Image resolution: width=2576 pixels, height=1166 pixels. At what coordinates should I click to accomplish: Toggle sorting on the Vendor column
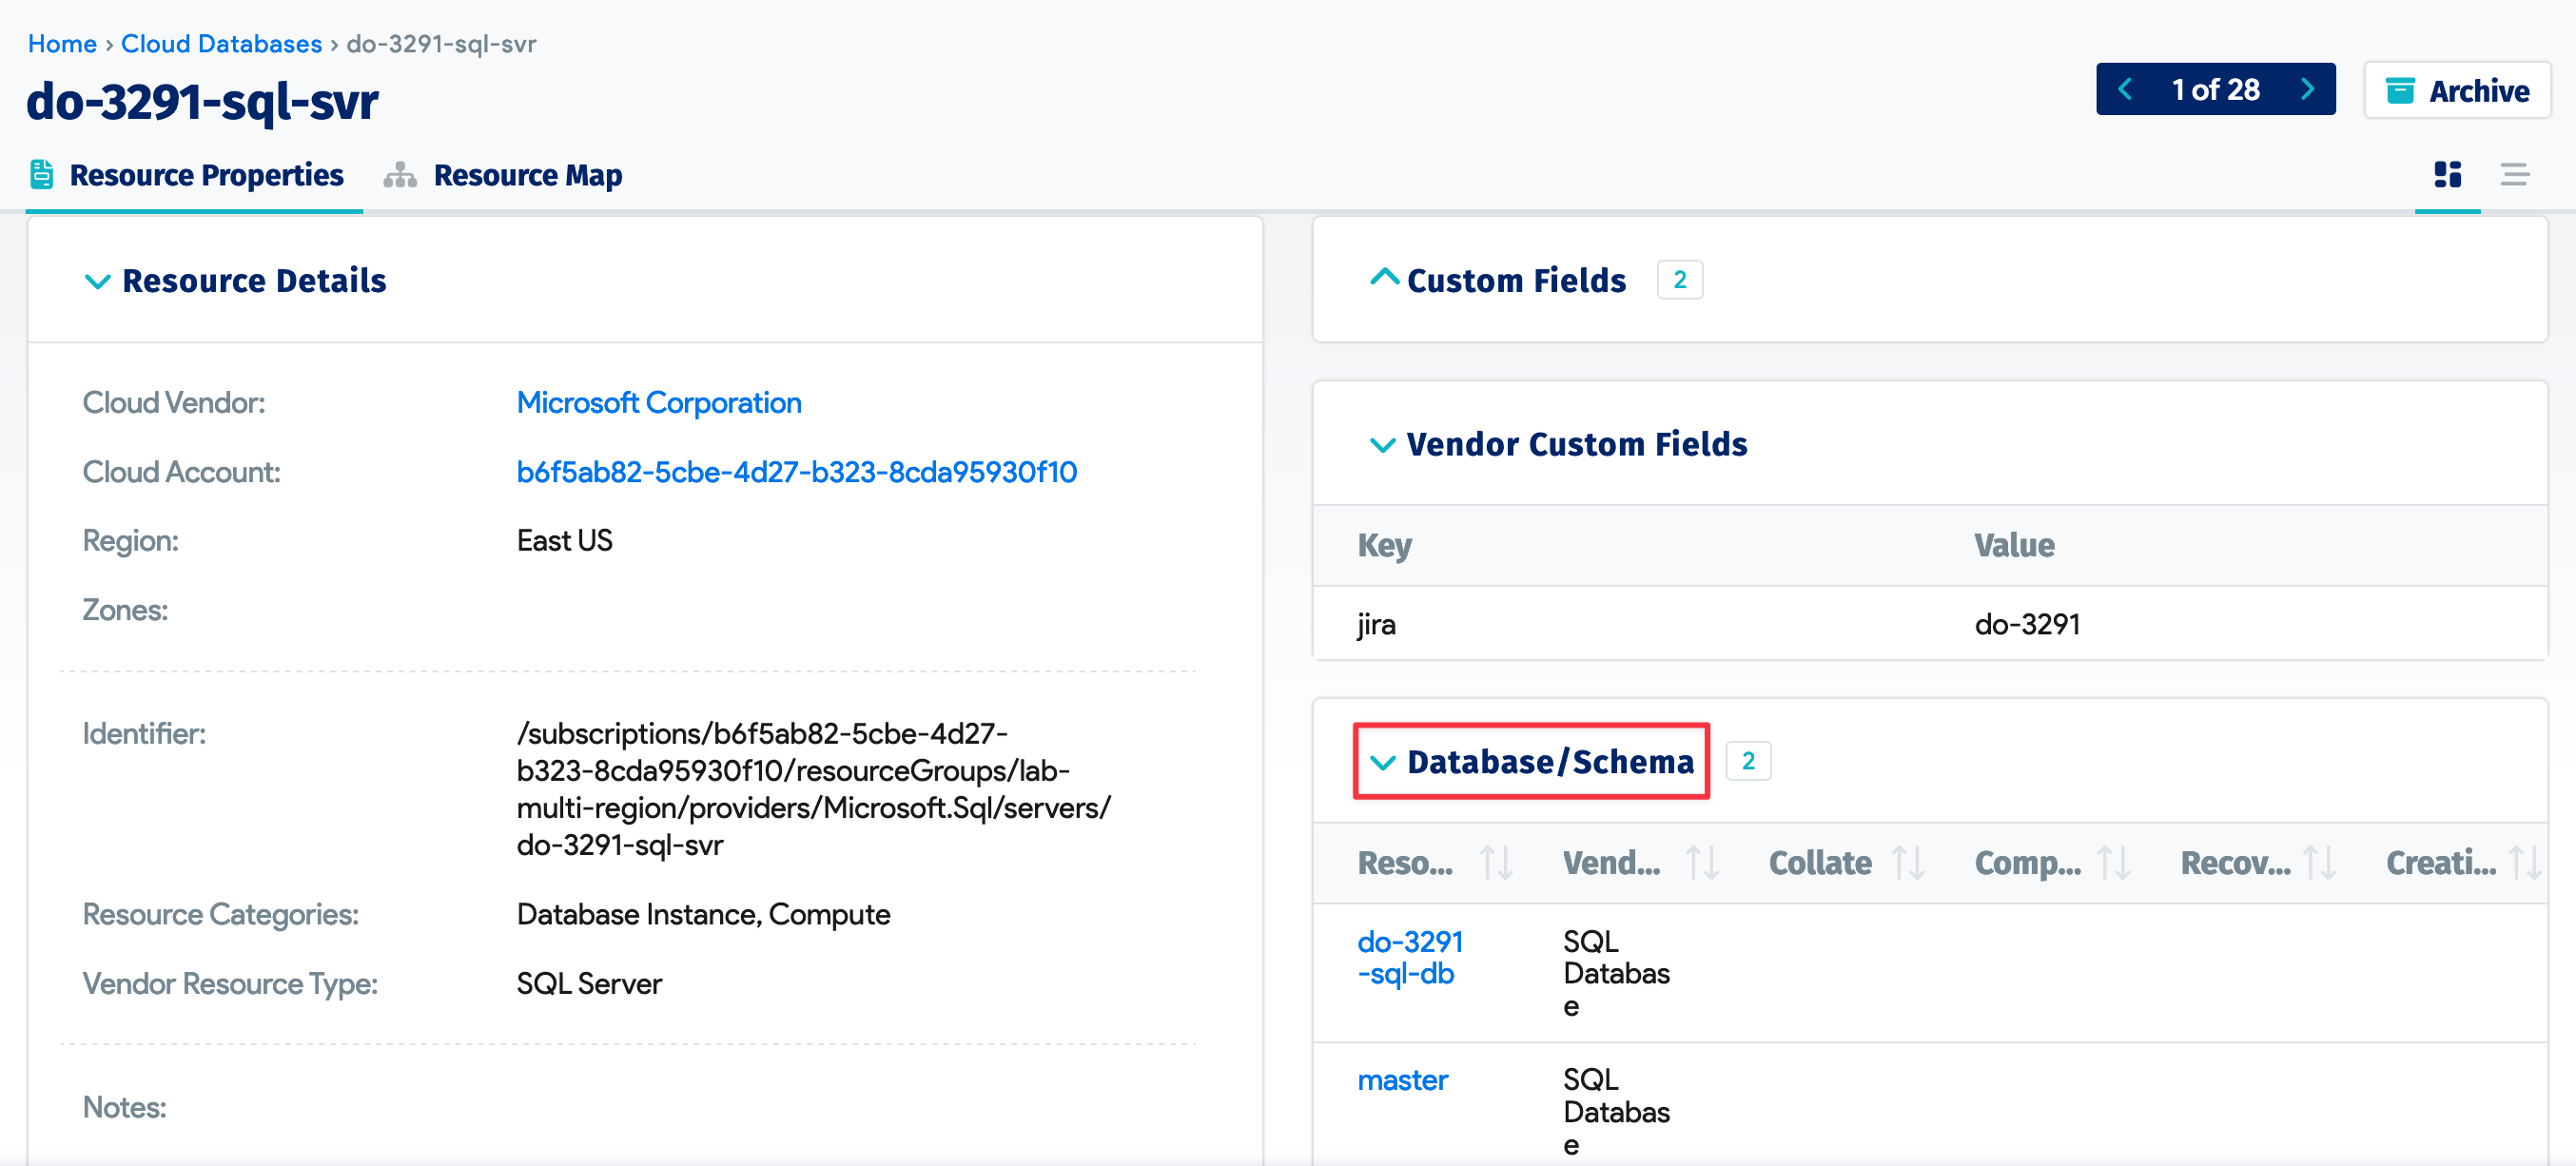click(1703, 862)
